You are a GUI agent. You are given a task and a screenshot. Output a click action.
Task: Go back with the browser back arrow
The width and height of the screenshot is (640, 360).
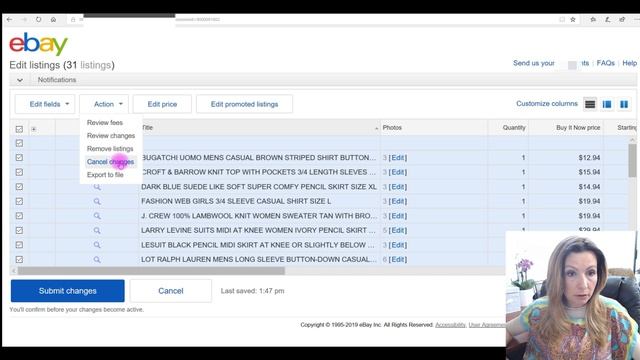point(9,19)
